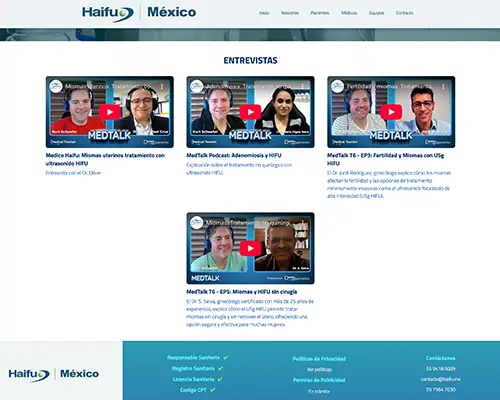Viewport: 500px width, 400px height.
Task: Open channel avatar on Miomas uterinos video
Action: click(x=56, y=86)
